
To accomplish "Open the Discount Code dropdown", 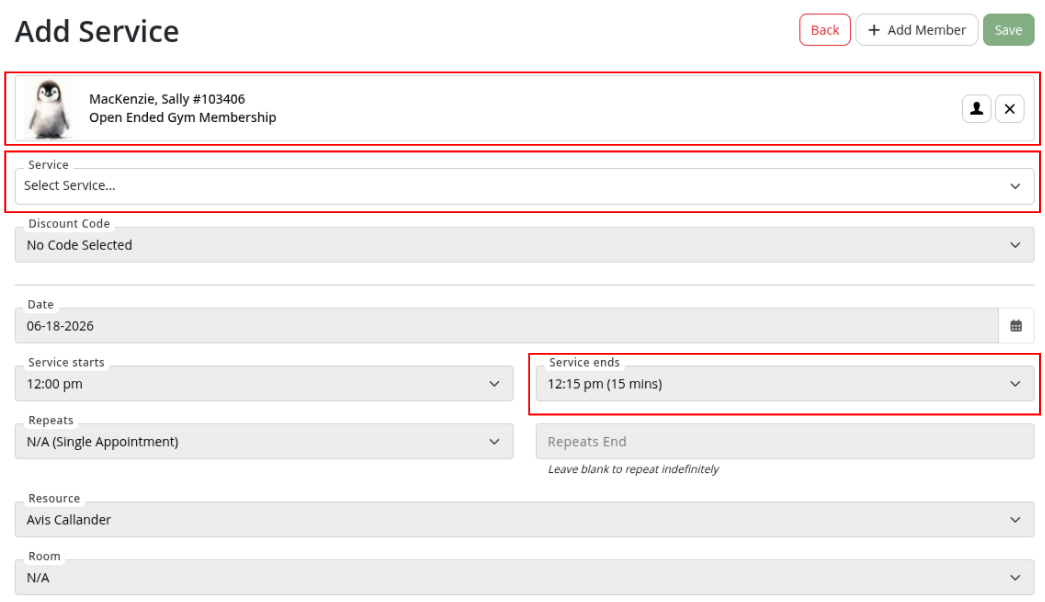I will 524,245.
